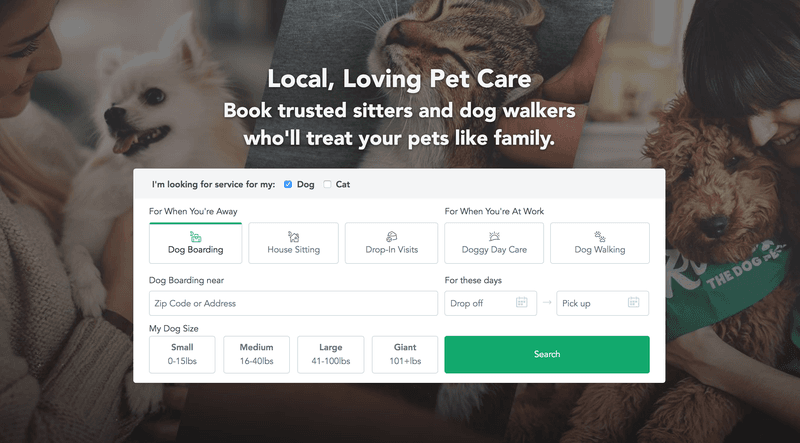
Task: Click the Doggy Day Care sunrise icon
Action: [x=494, y=236]
